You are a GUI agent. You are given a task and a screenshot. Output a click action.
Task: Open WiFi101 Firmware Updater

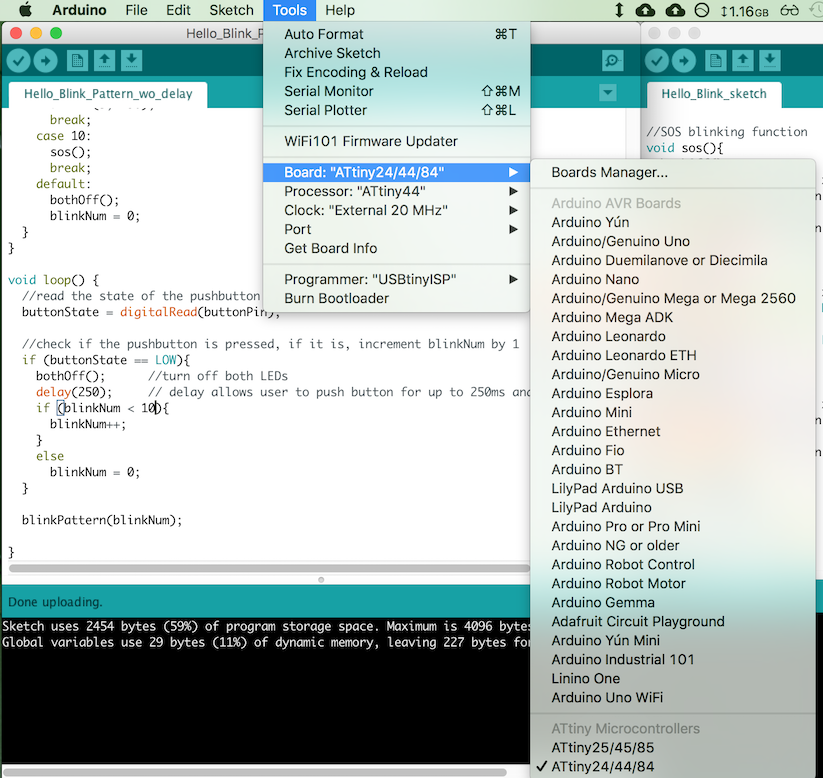pyautogui.click(x=396, y=141)
